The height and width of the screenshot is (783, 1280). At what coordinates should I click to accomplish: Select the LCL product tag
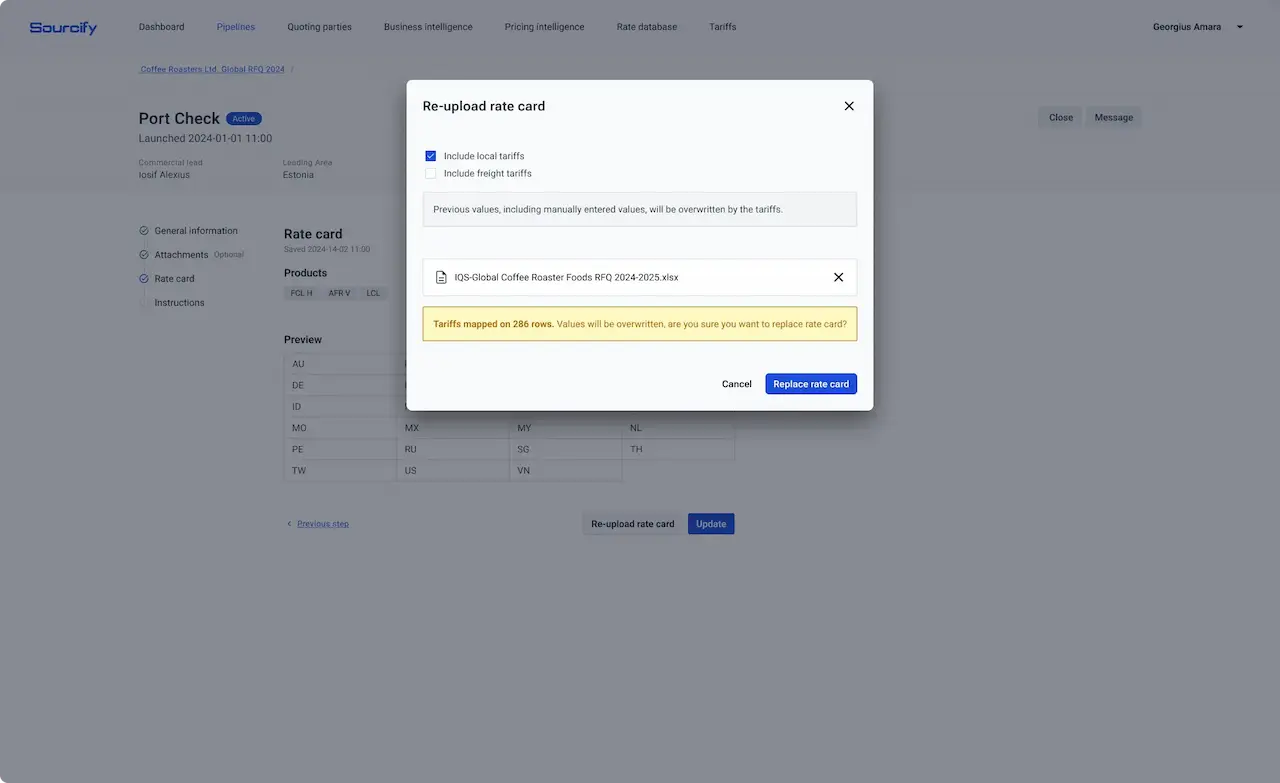click(x=373, y=293)
